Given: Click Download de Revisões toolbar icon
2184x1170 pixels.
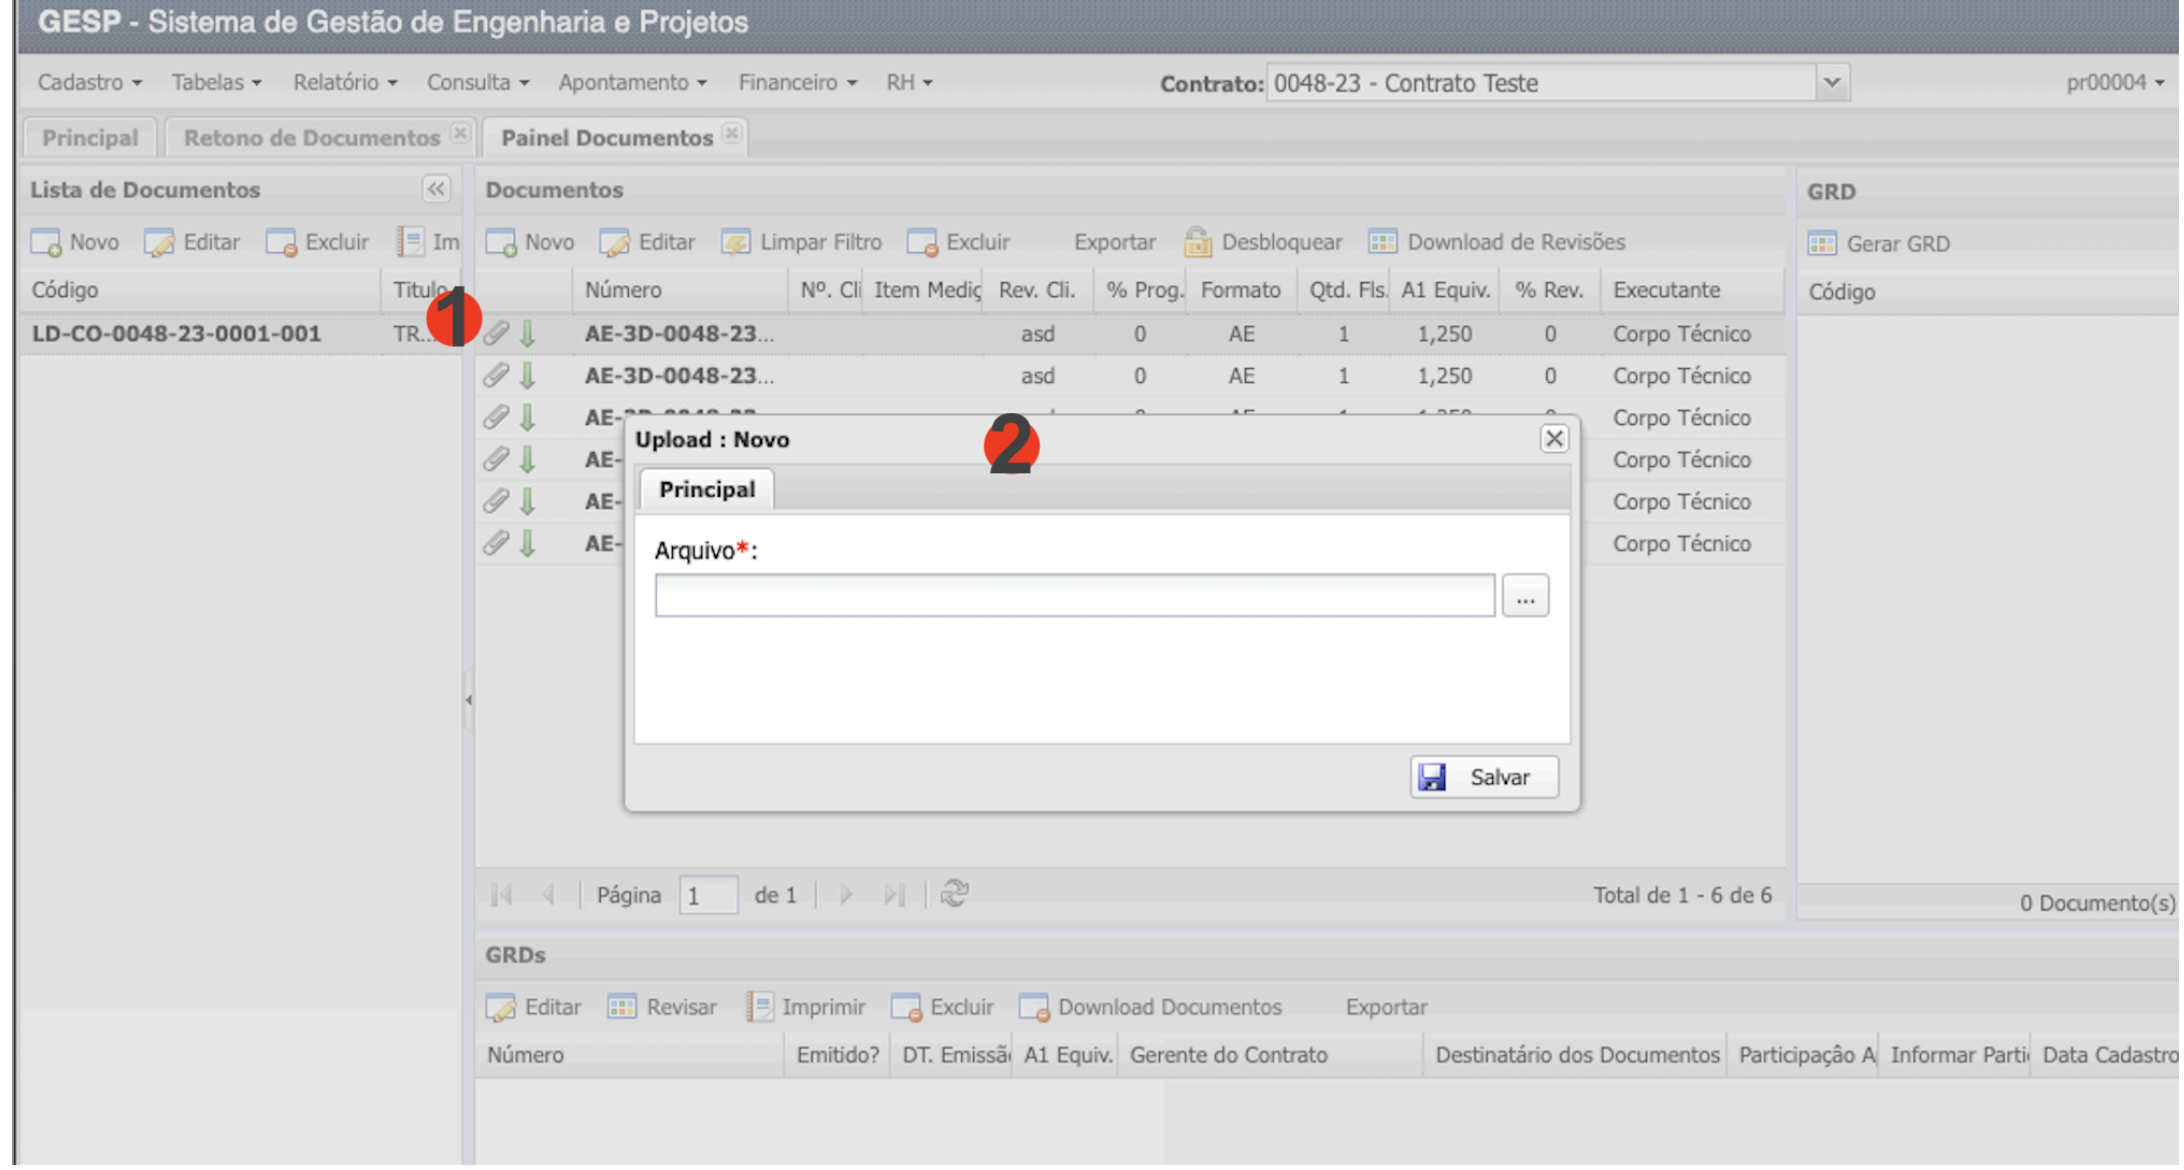Looking at the screenshot, I should (x=1383, y=242).
